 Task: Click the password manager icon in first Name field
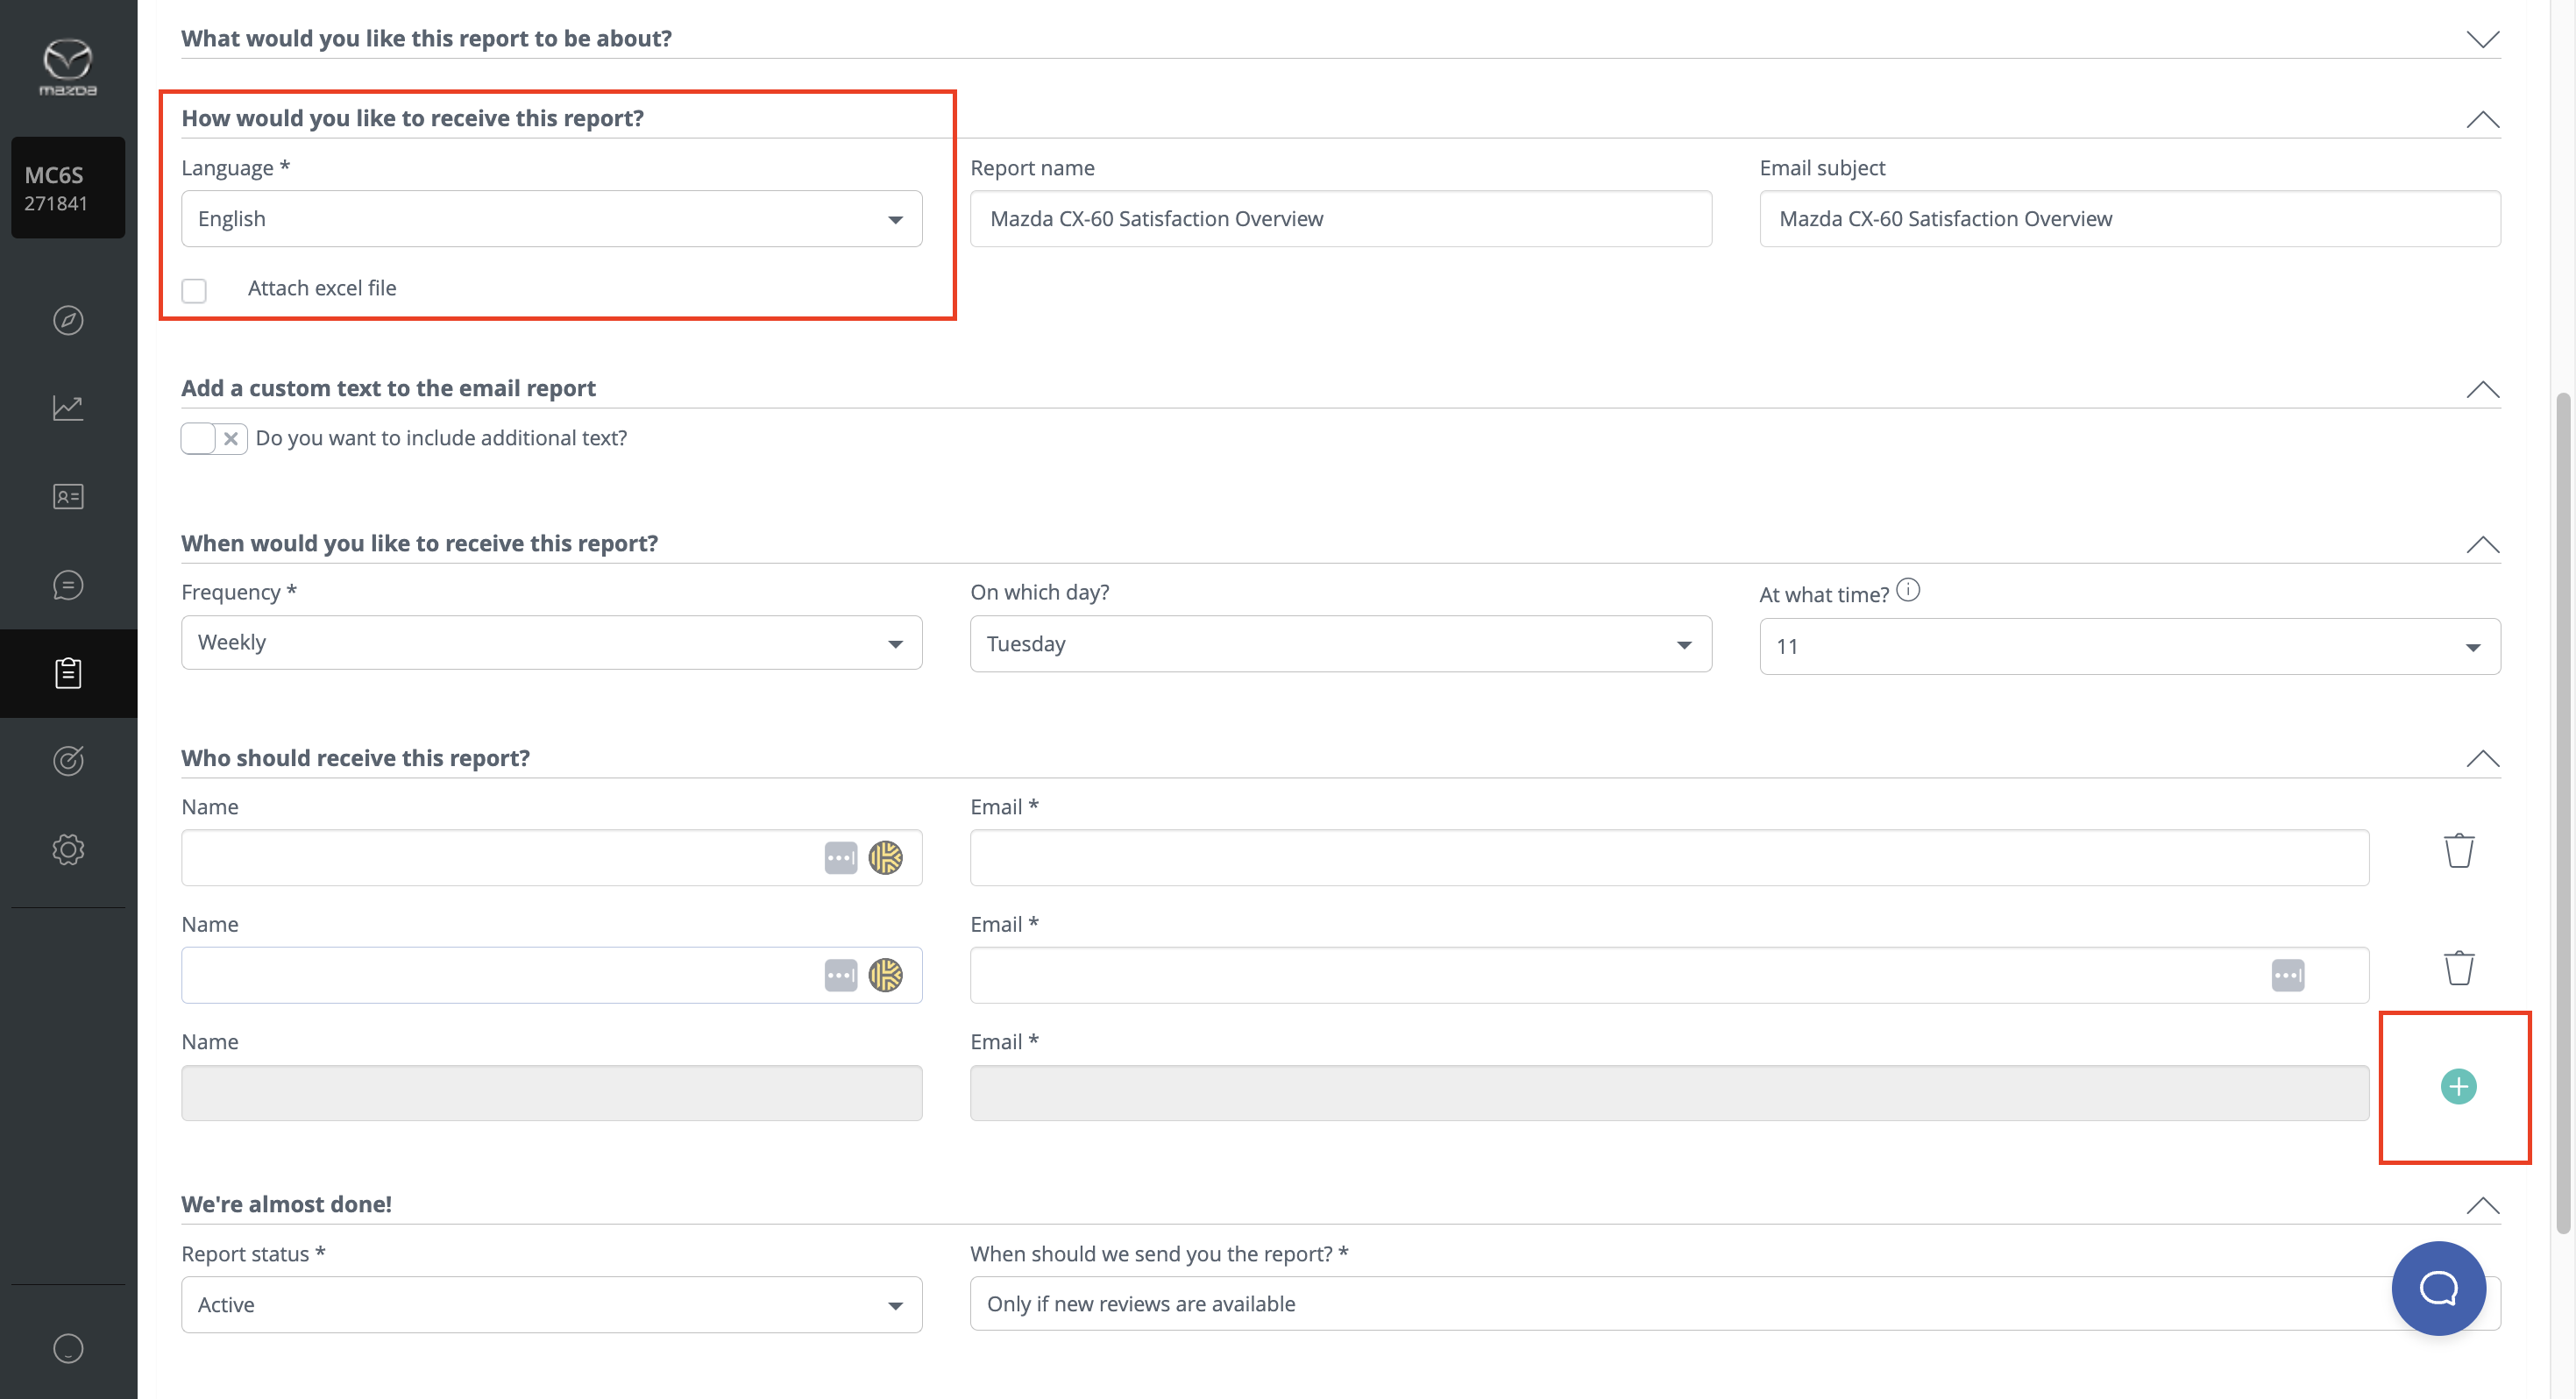840,858
